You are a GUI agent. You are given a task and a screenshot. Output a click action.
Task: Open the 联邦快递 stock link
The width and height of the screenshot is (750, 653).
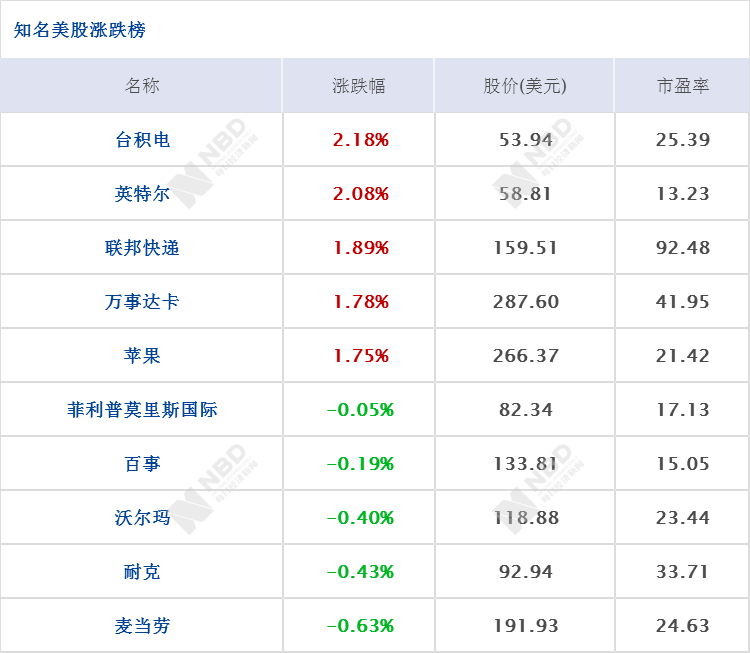click(142, 248)
